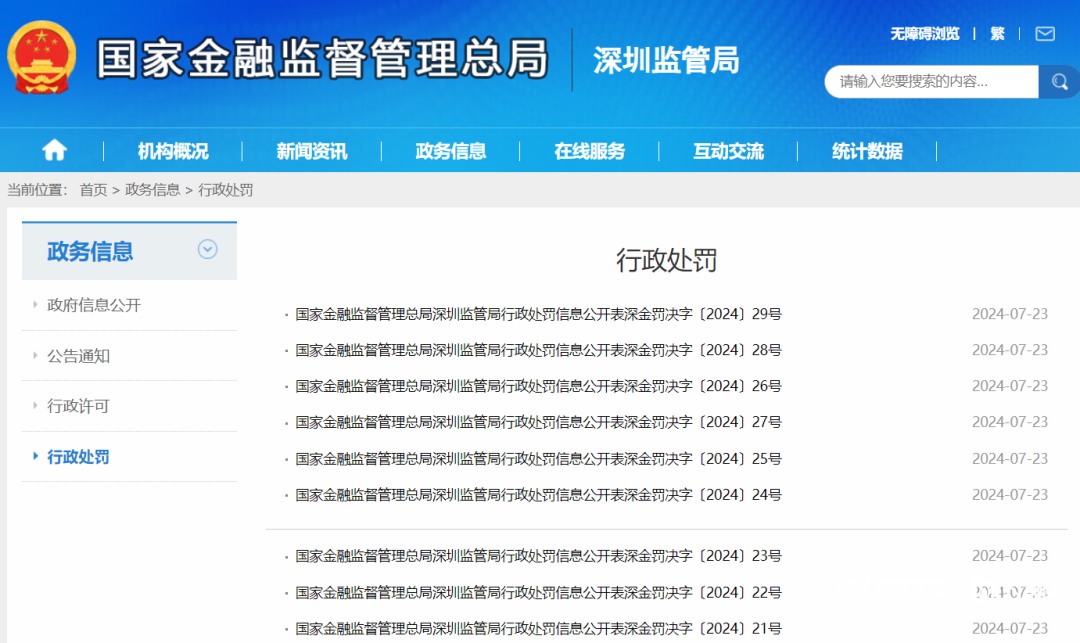This screenshot has width=1080, height=643.
Task: Open the 互动交流 navigation item
Action: pos(728,151)
